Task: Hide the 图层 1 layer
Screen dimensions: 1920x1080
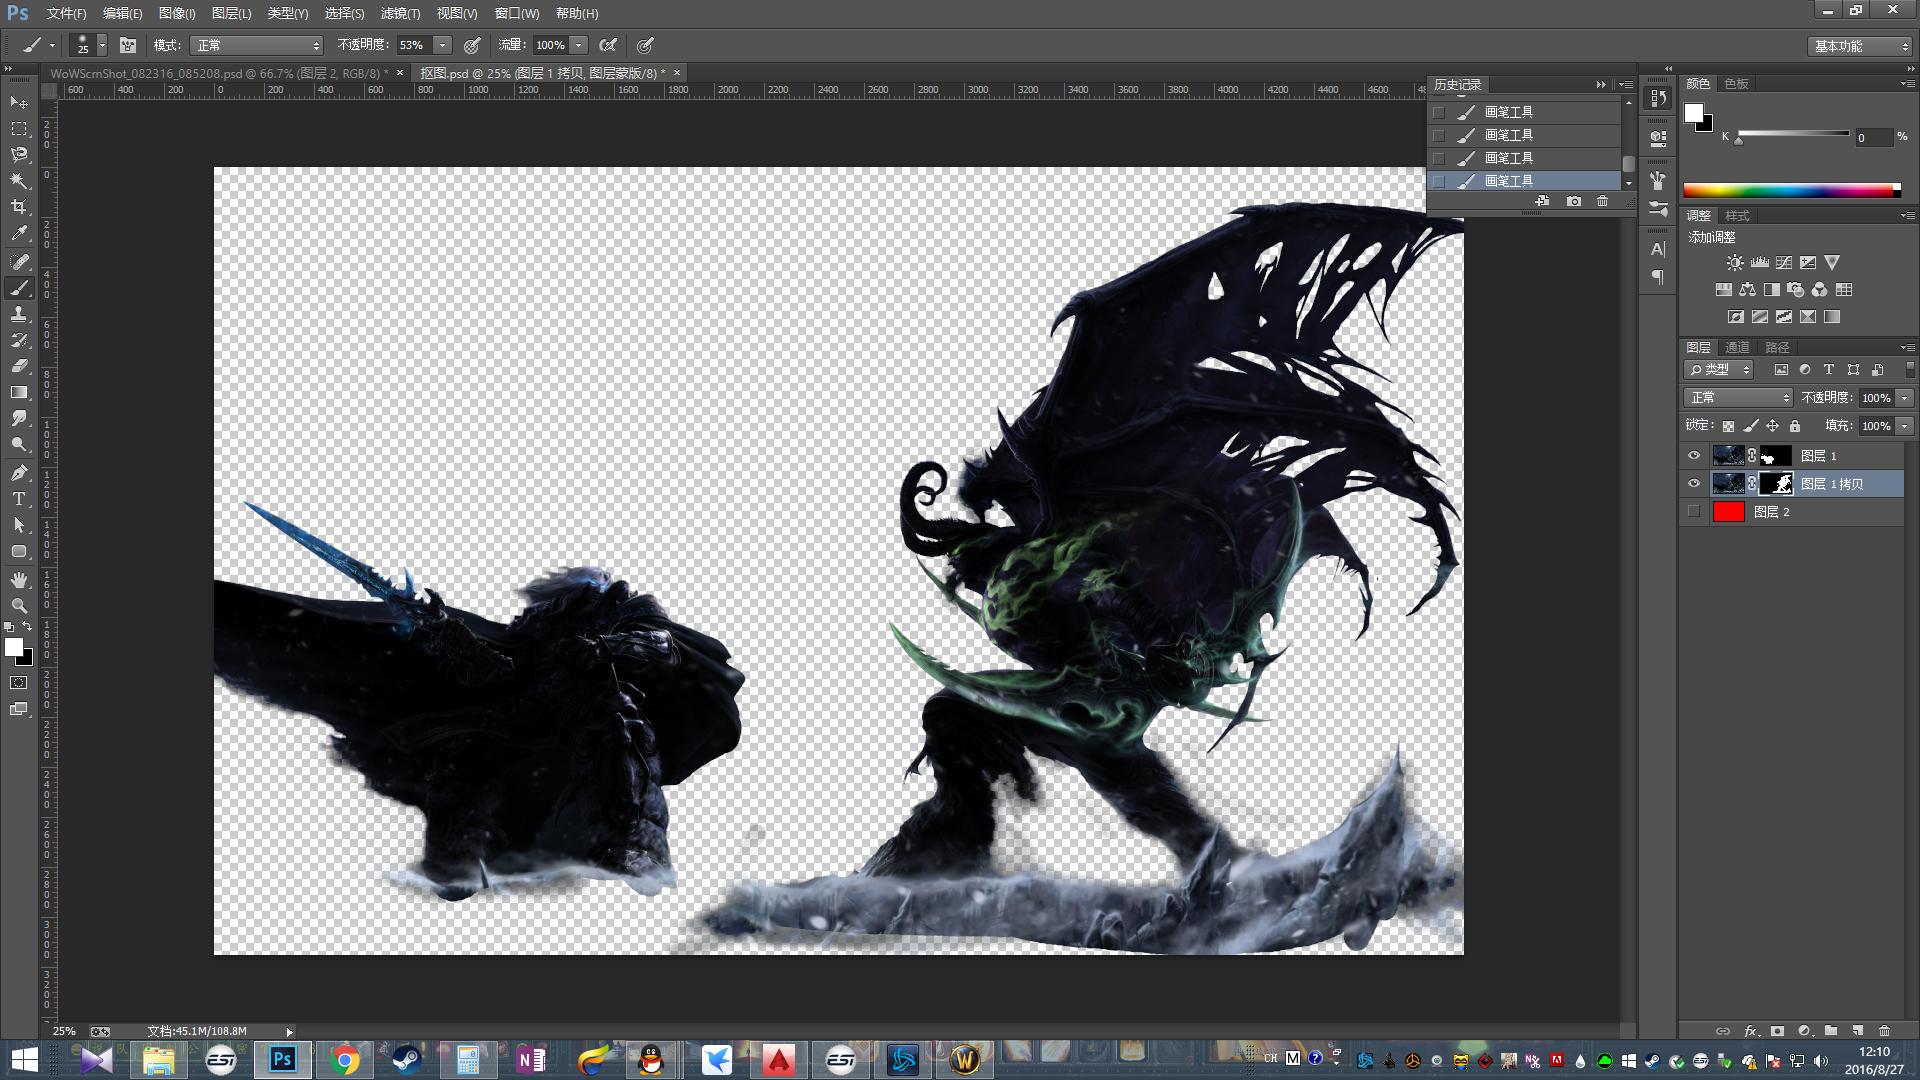Action: (1694, 456)
